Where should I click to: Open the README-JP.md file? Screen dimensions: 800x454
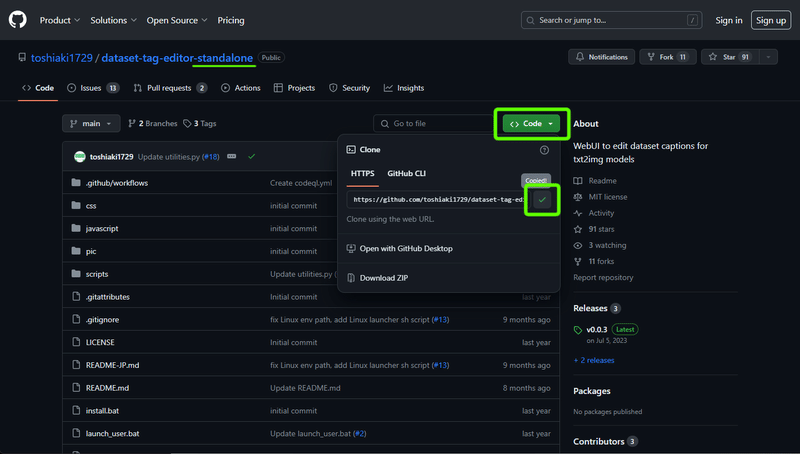pos(112,365)
